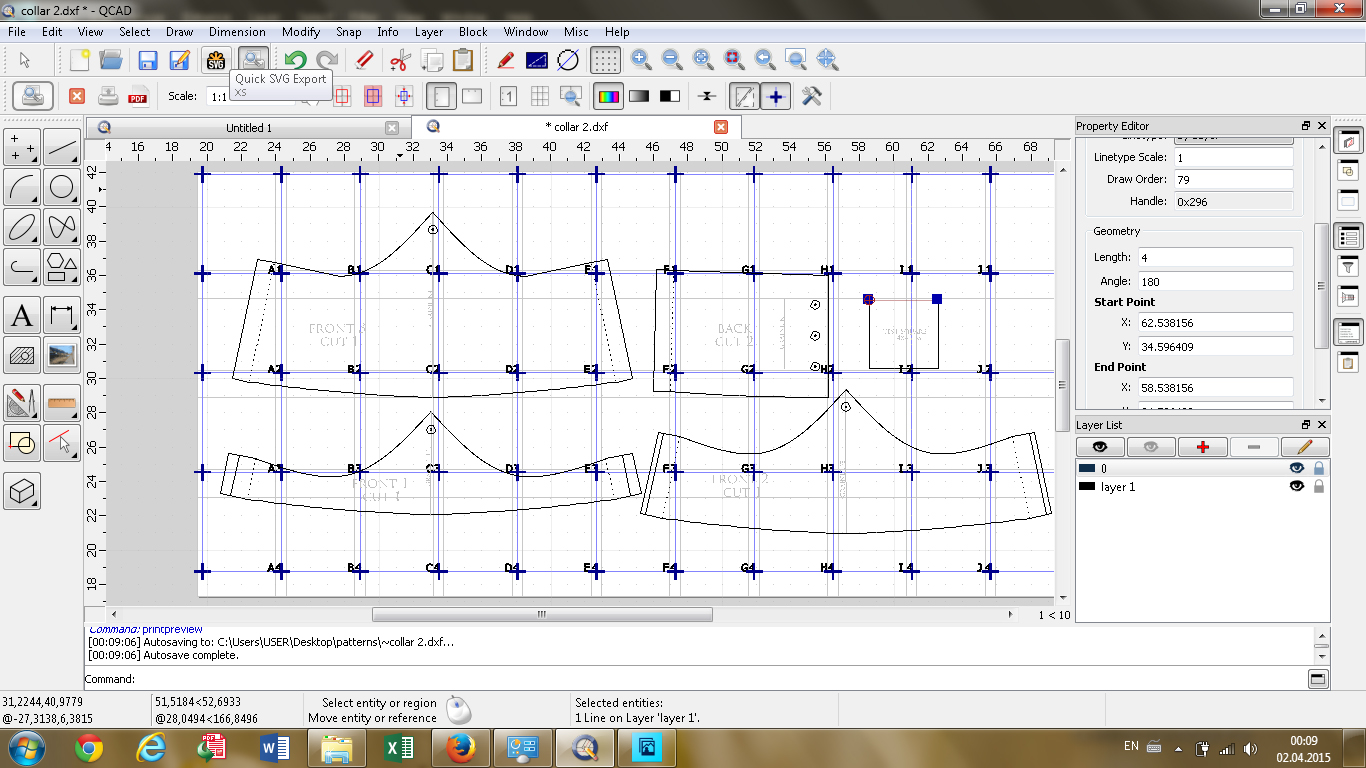This screenshot has height=768, width=1366.
Task: Open the Scale combo box
Action: click(218, 96)
